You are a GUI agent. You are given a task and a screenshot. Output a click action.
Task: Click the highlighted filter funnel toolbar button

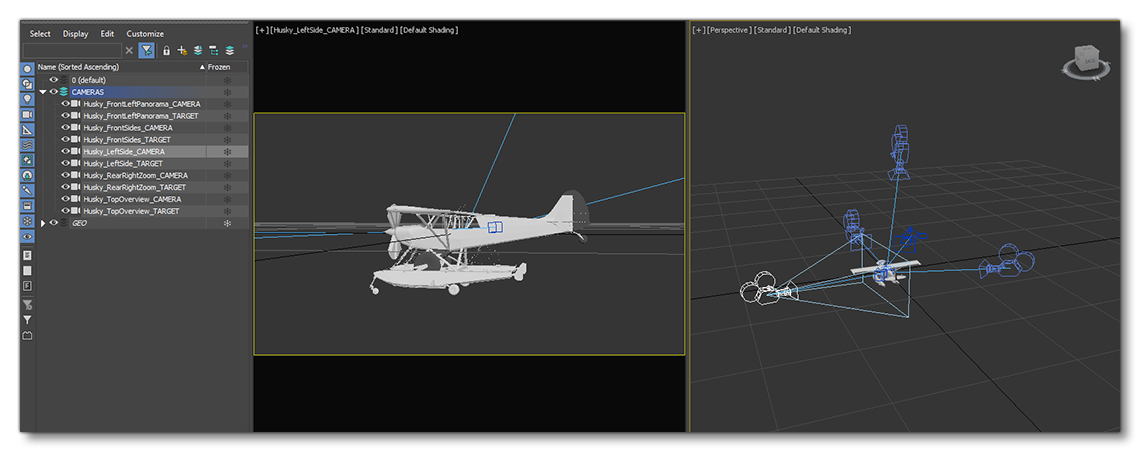pyautogui.click(x=146, y=50)
